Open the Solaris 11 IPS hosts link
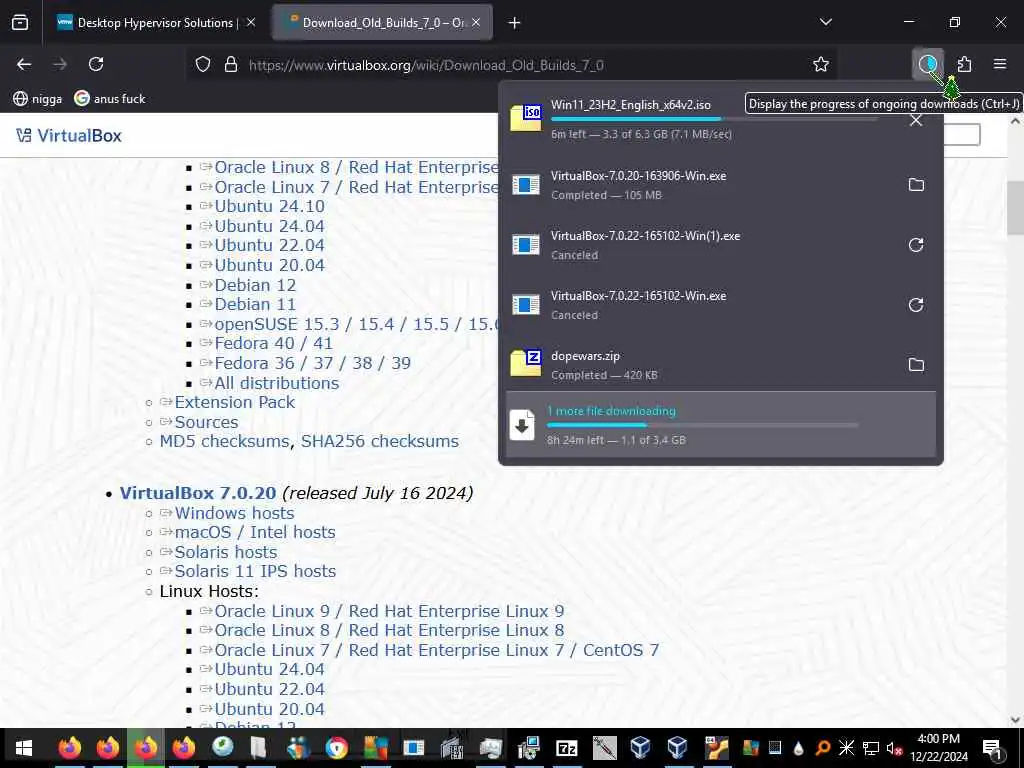Image resolution: width=1024 pixels, height=768 pixels. tap(255, 571)
